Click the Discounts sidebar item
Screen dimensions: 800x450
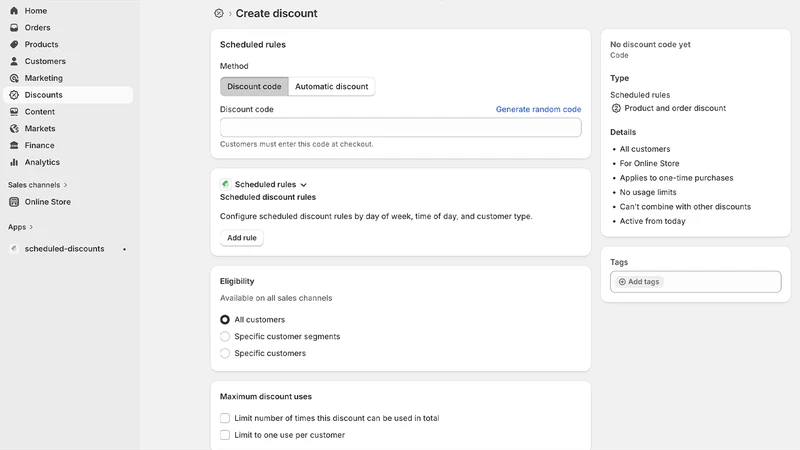pos(68,95)
